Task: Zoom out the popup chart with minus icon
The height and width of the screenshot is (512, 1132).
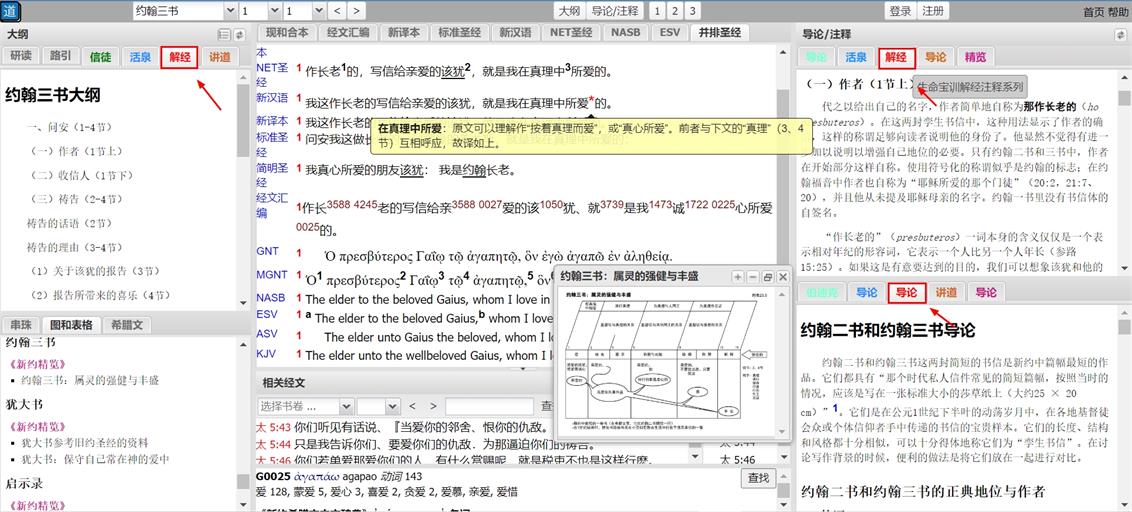Action: tap(752, 276)
